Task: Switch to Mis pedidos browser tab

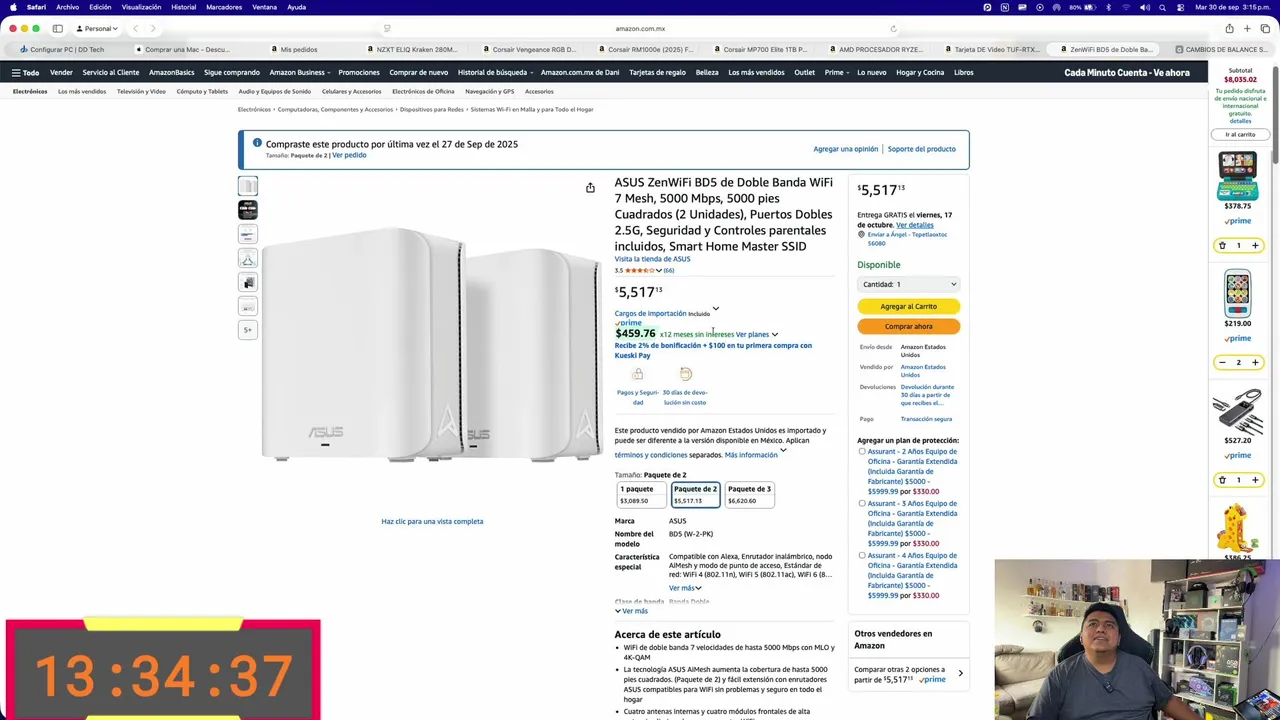Action: point(299,49)
